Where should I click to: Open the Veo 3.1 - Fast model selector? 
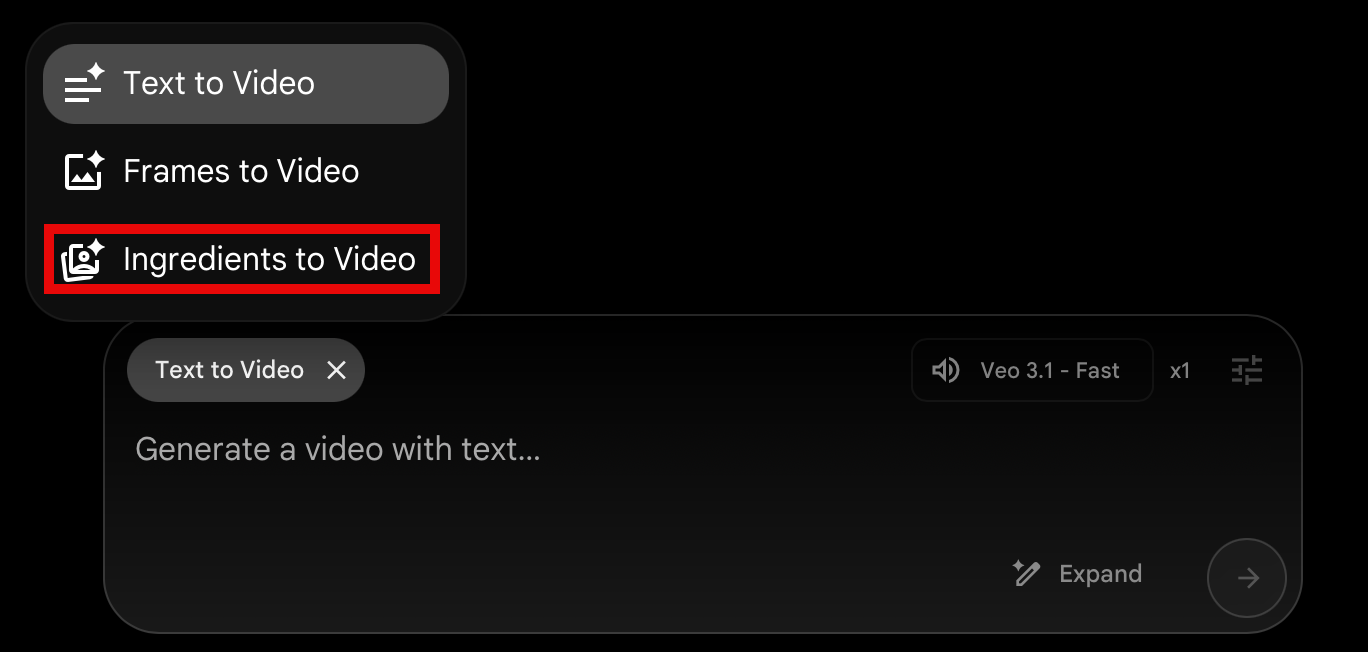tap(1032, 371)
